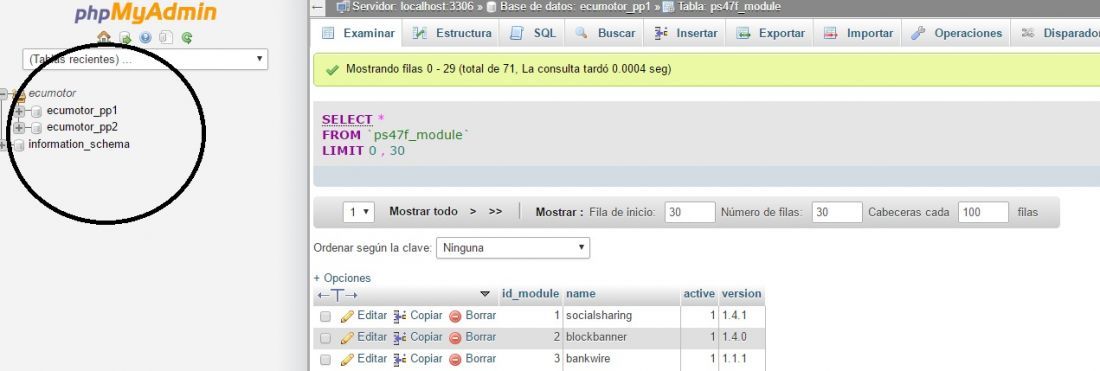Switch to the Examinar tab
This screenshot has width=1100, height=371.
(358, 33)
